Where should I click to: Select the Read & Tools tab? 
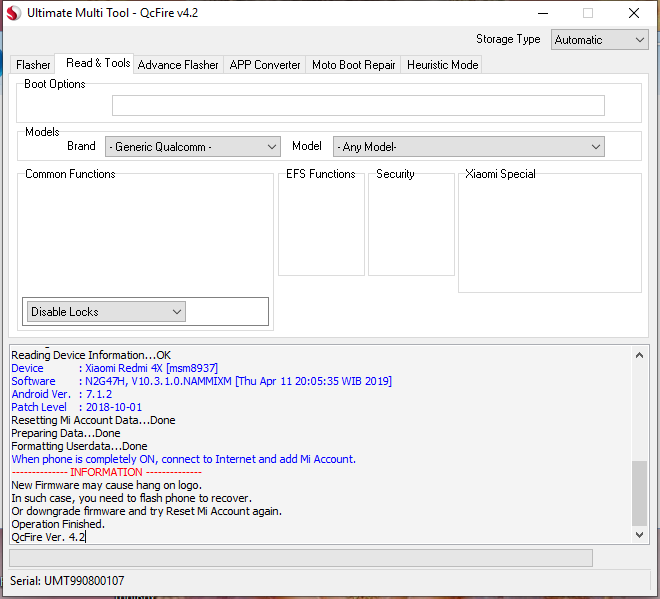(97, 63)
